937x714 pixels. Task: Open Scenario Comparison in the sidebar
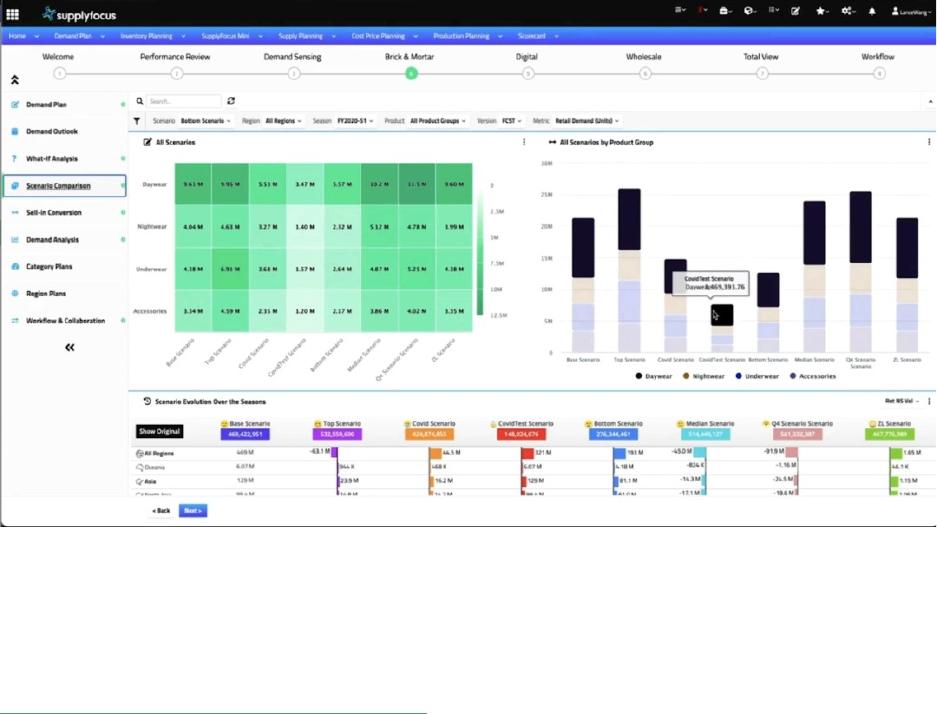point(65,186)
